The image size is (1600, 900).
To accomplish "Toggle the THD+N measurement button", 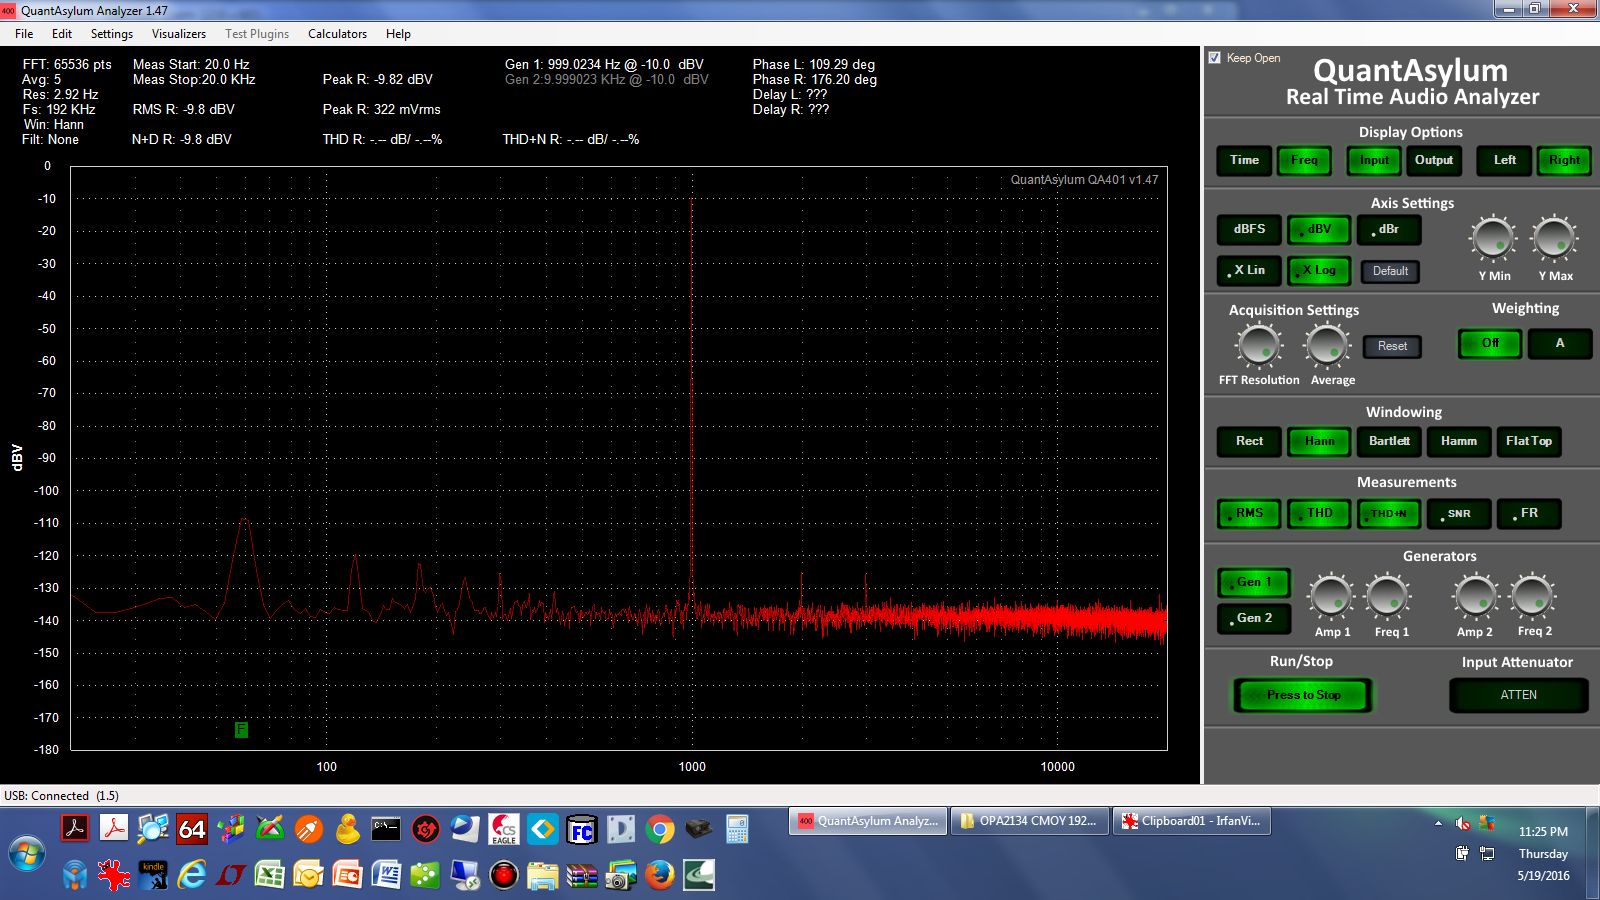I will 1389,513.
